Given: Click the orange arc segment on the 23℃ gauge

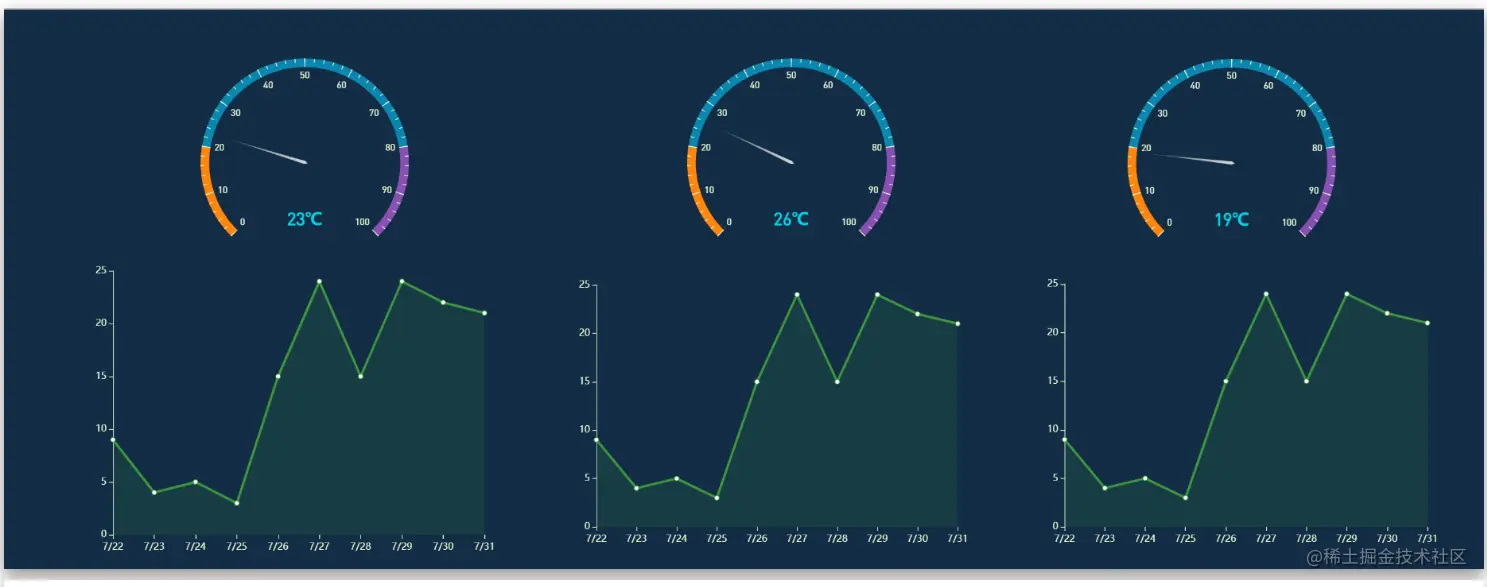Looking at the screenshot, I should (x=208, y=192).
